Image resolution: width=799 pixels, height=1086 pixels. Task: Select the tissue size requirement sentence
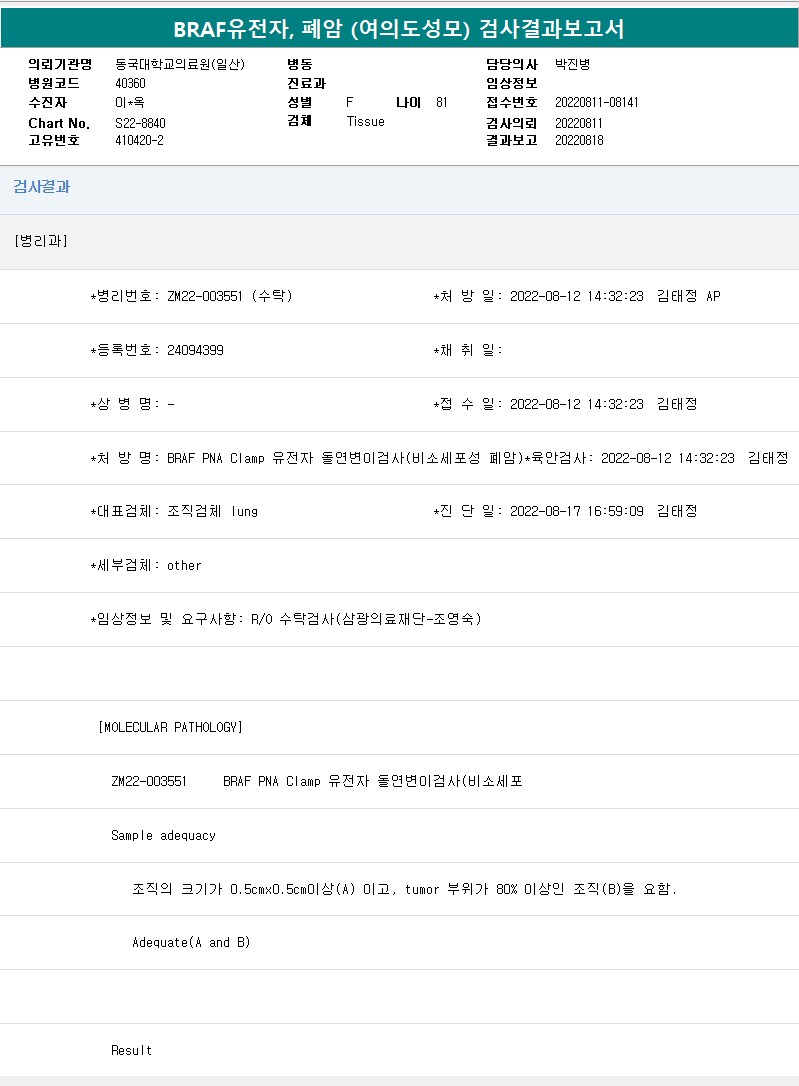(x=404, y=889)
